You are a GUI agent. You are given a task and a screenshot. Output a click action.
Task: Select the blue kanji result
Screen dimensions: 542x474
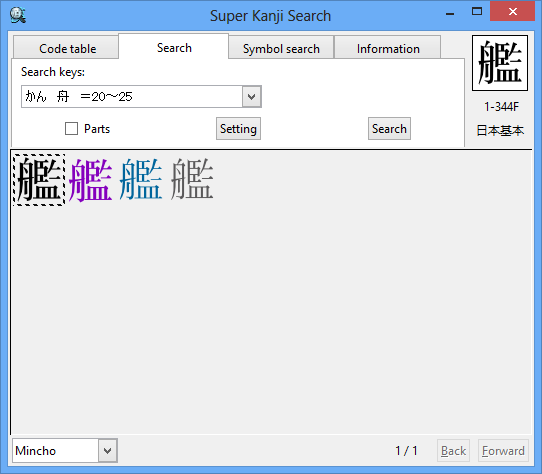click(141, 179)
